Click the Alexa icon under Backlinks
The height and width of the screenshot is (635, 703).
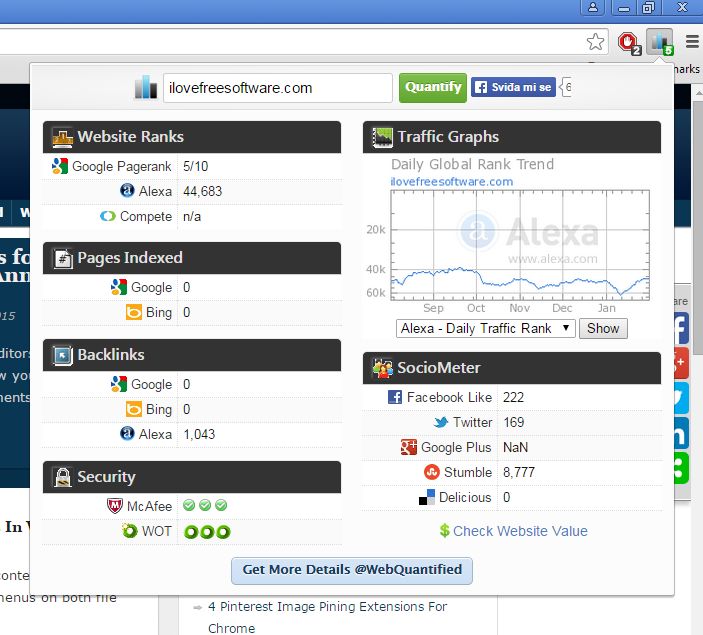[127, 434]
